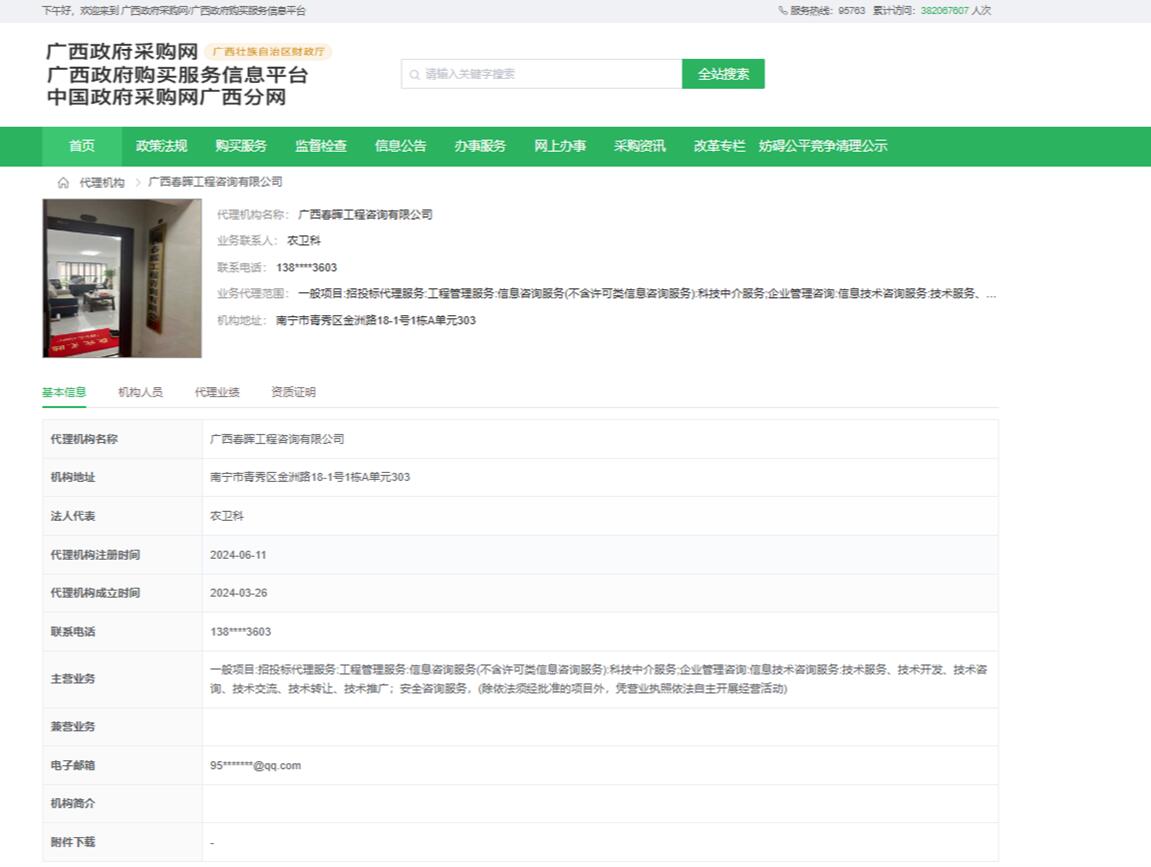Click the home icon in the breadcrumb
1151x867 pixels.
(62, 182)
